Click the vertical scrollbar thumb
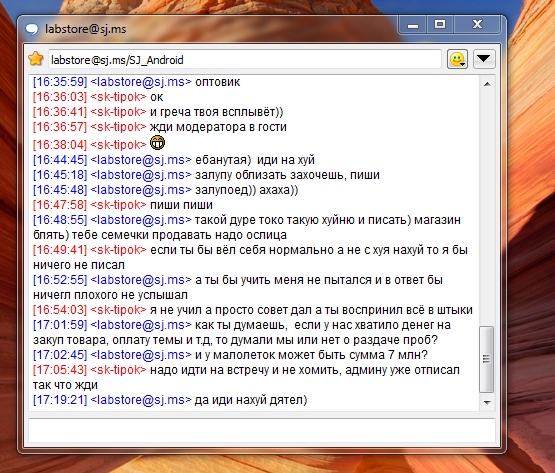 pyautogui.click(x=487, y=359)
